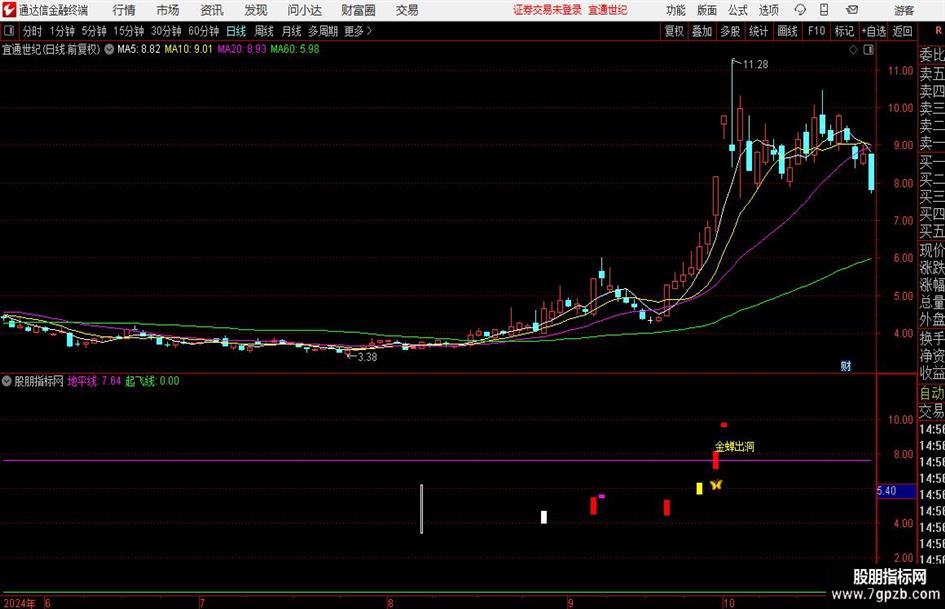Open the customer service headset icon
This screenshot has width=945, height=609.
tap(800, 10)
